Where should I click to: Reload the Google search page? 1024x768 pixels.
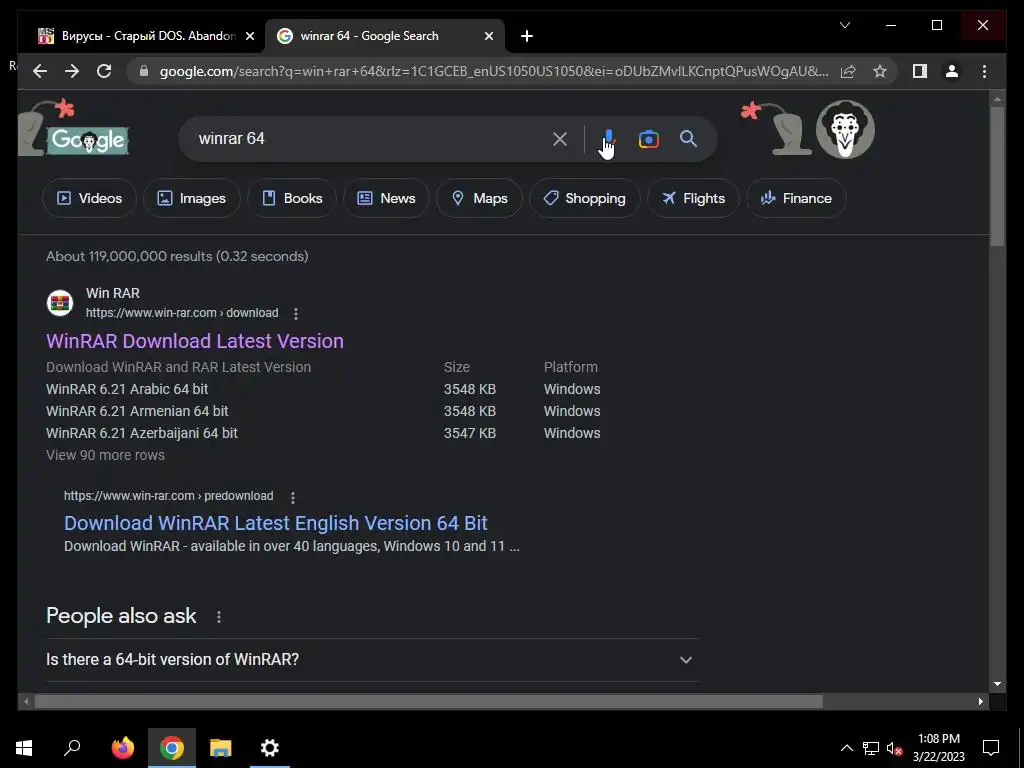click(x=104, y=71)
